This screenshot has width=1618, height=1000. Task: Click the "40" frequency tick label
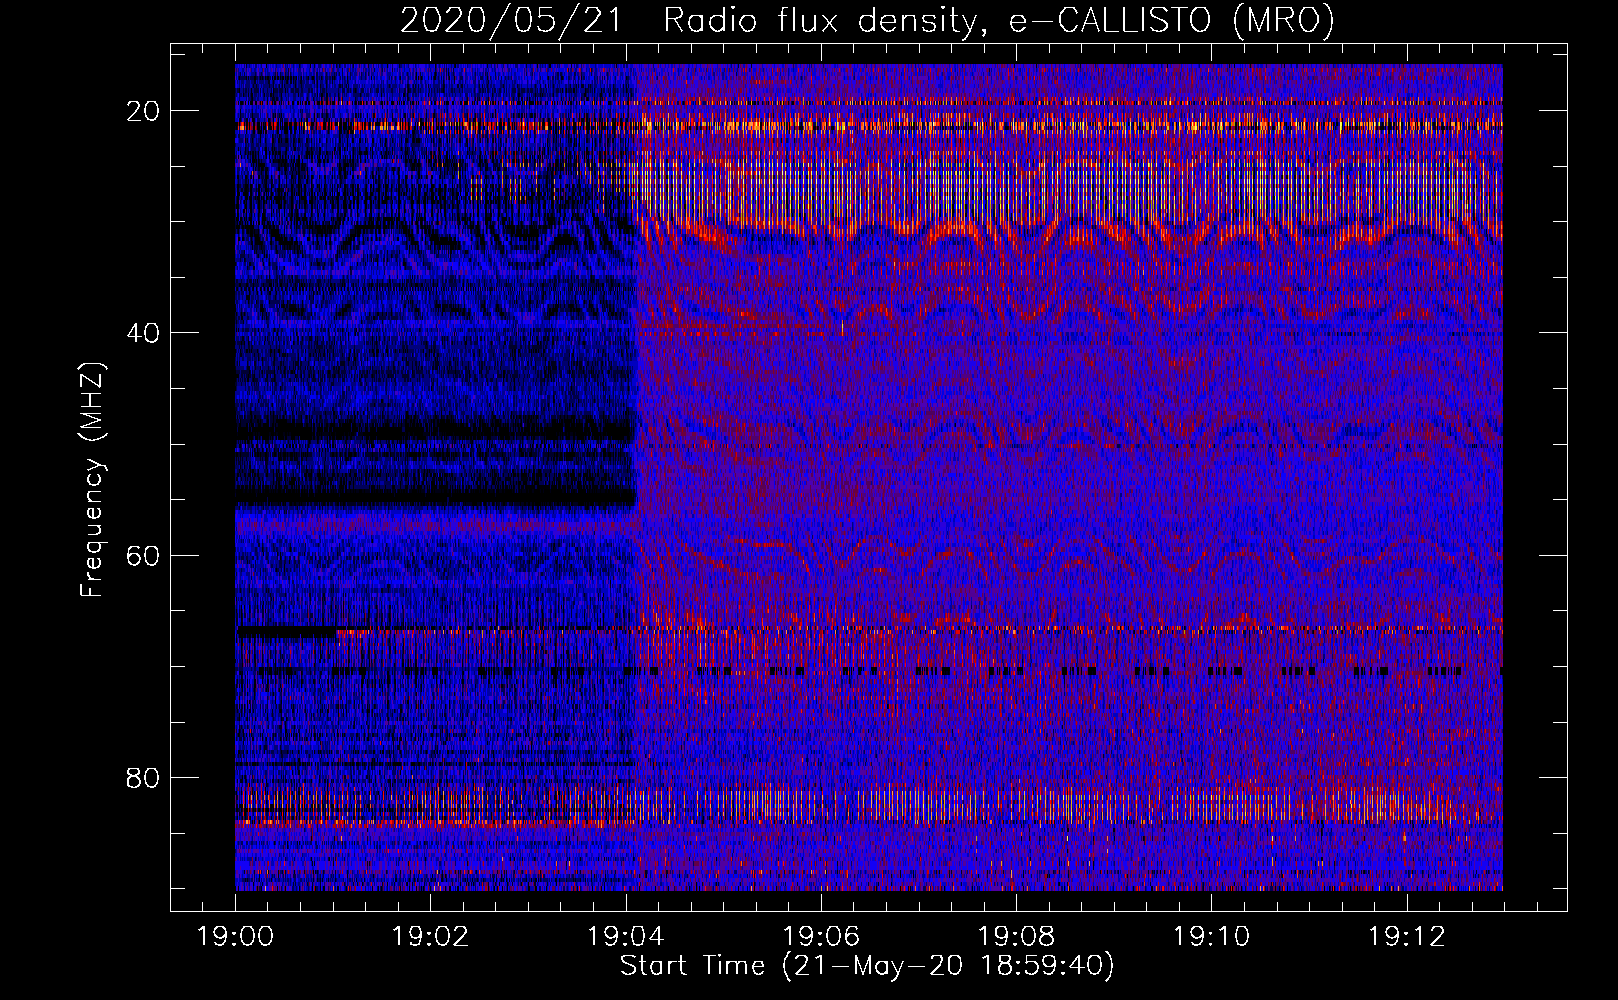click(144, 333)
